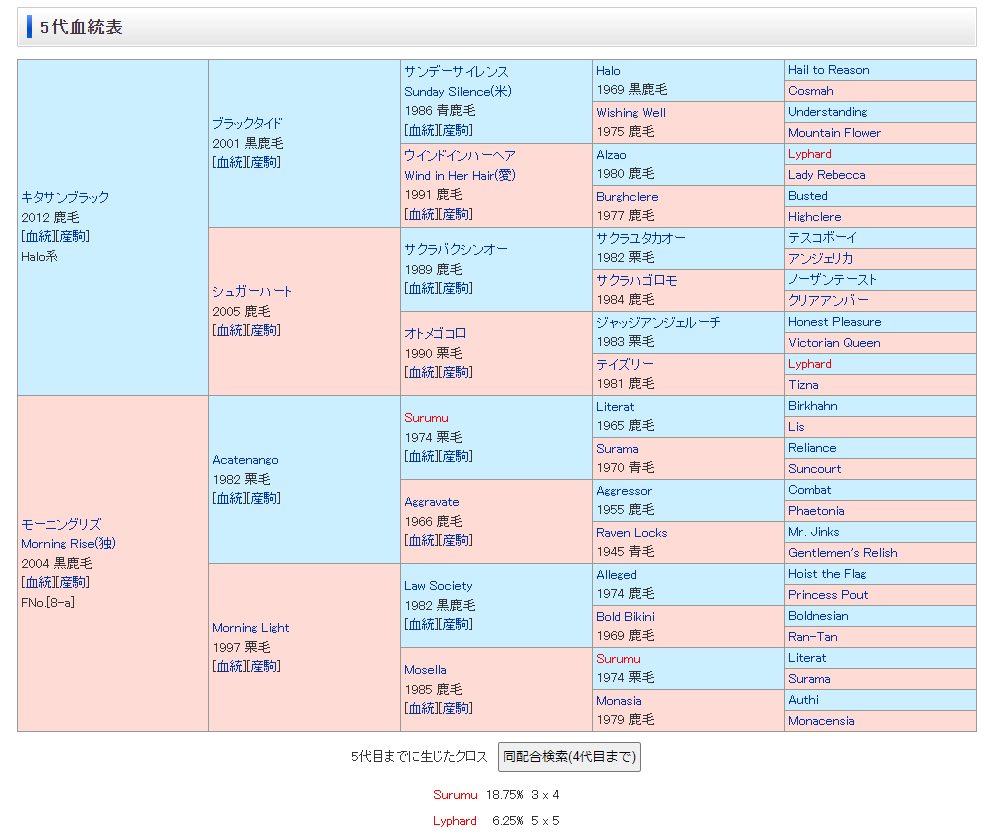Open the Victorian Queen link
This screenshot has height=835, width=1008.
(834, 343)
